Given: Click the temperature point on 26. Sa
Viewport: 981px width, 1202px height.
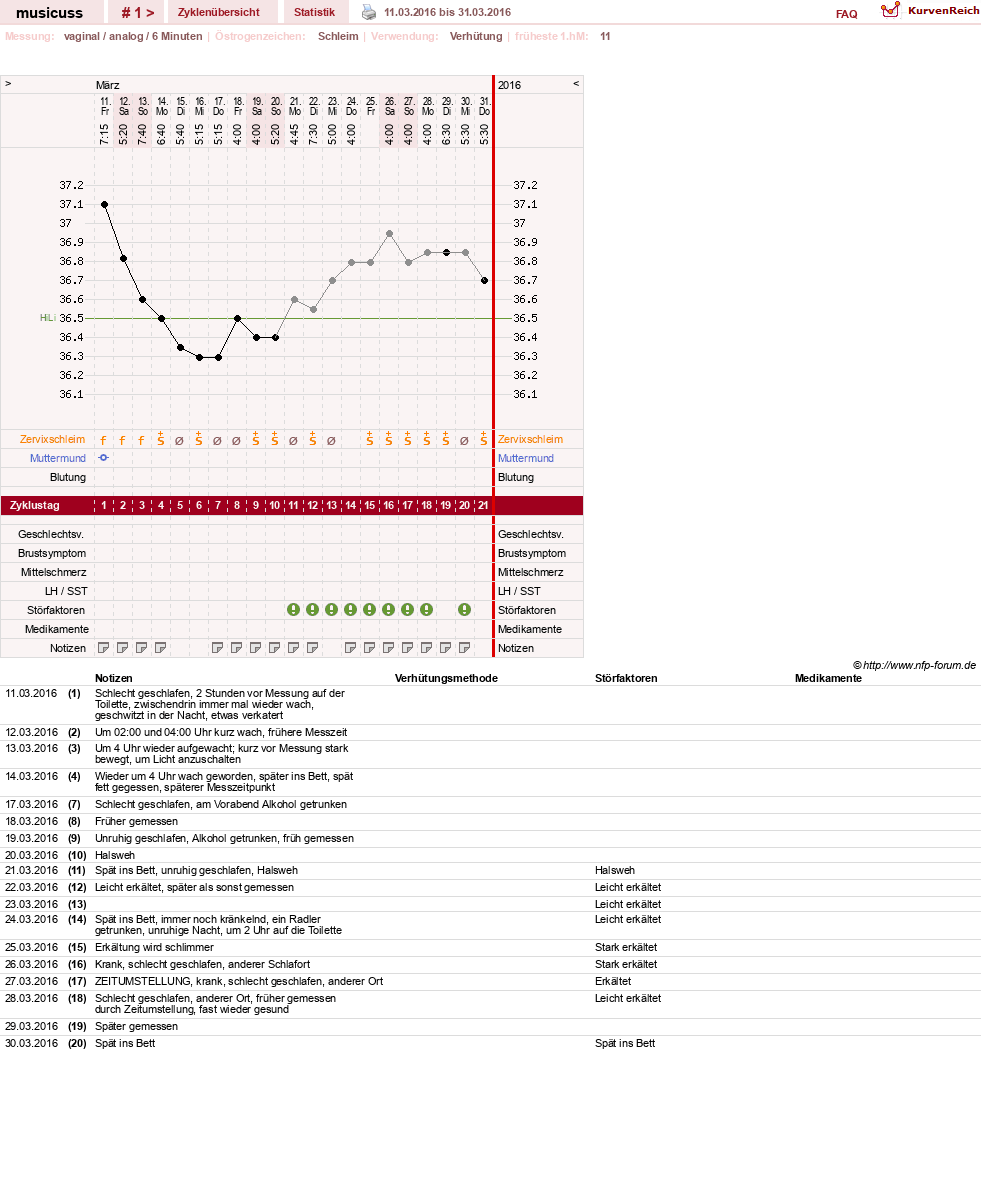Looking at the screenshot, I should 389,233.
